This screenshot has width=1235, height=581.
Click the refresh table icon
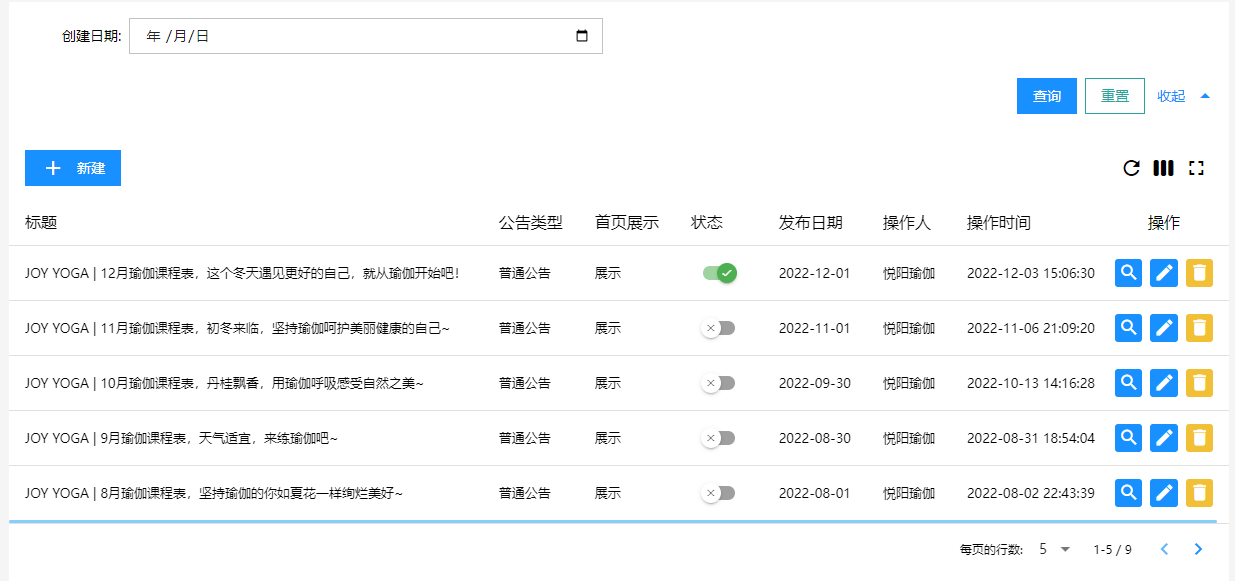click(x=1131, y=168)
